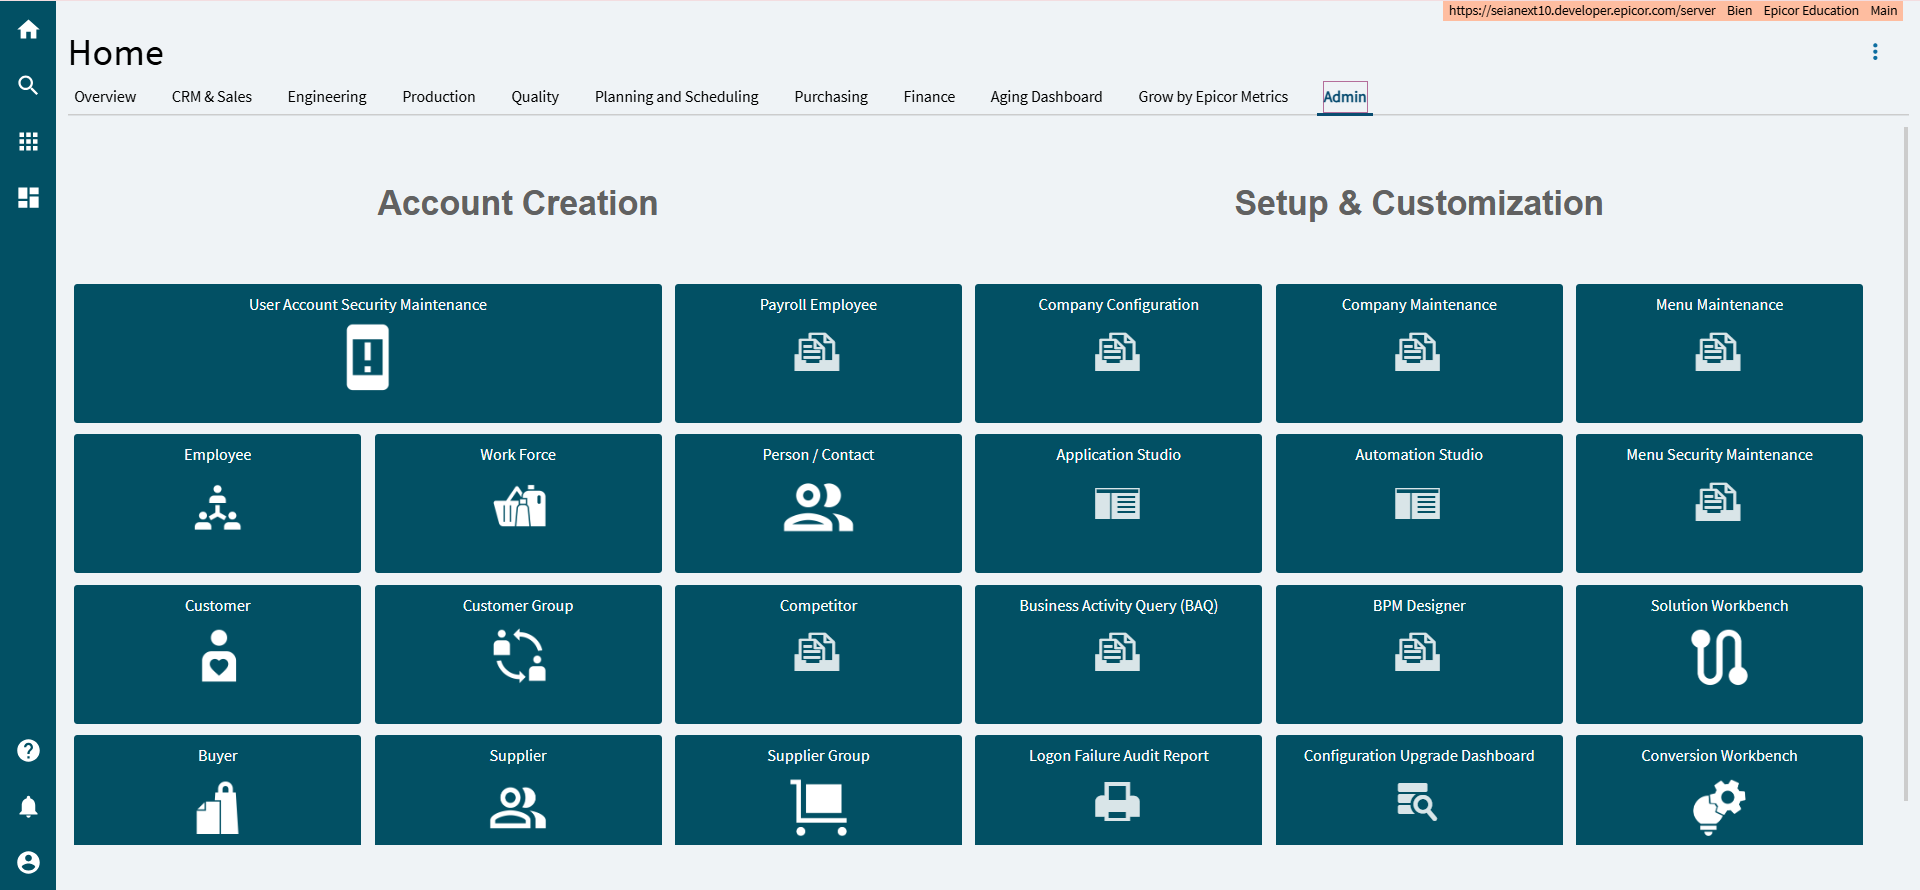Click the server URL in top banner

pyautogui.click(x=1581, y=11)
